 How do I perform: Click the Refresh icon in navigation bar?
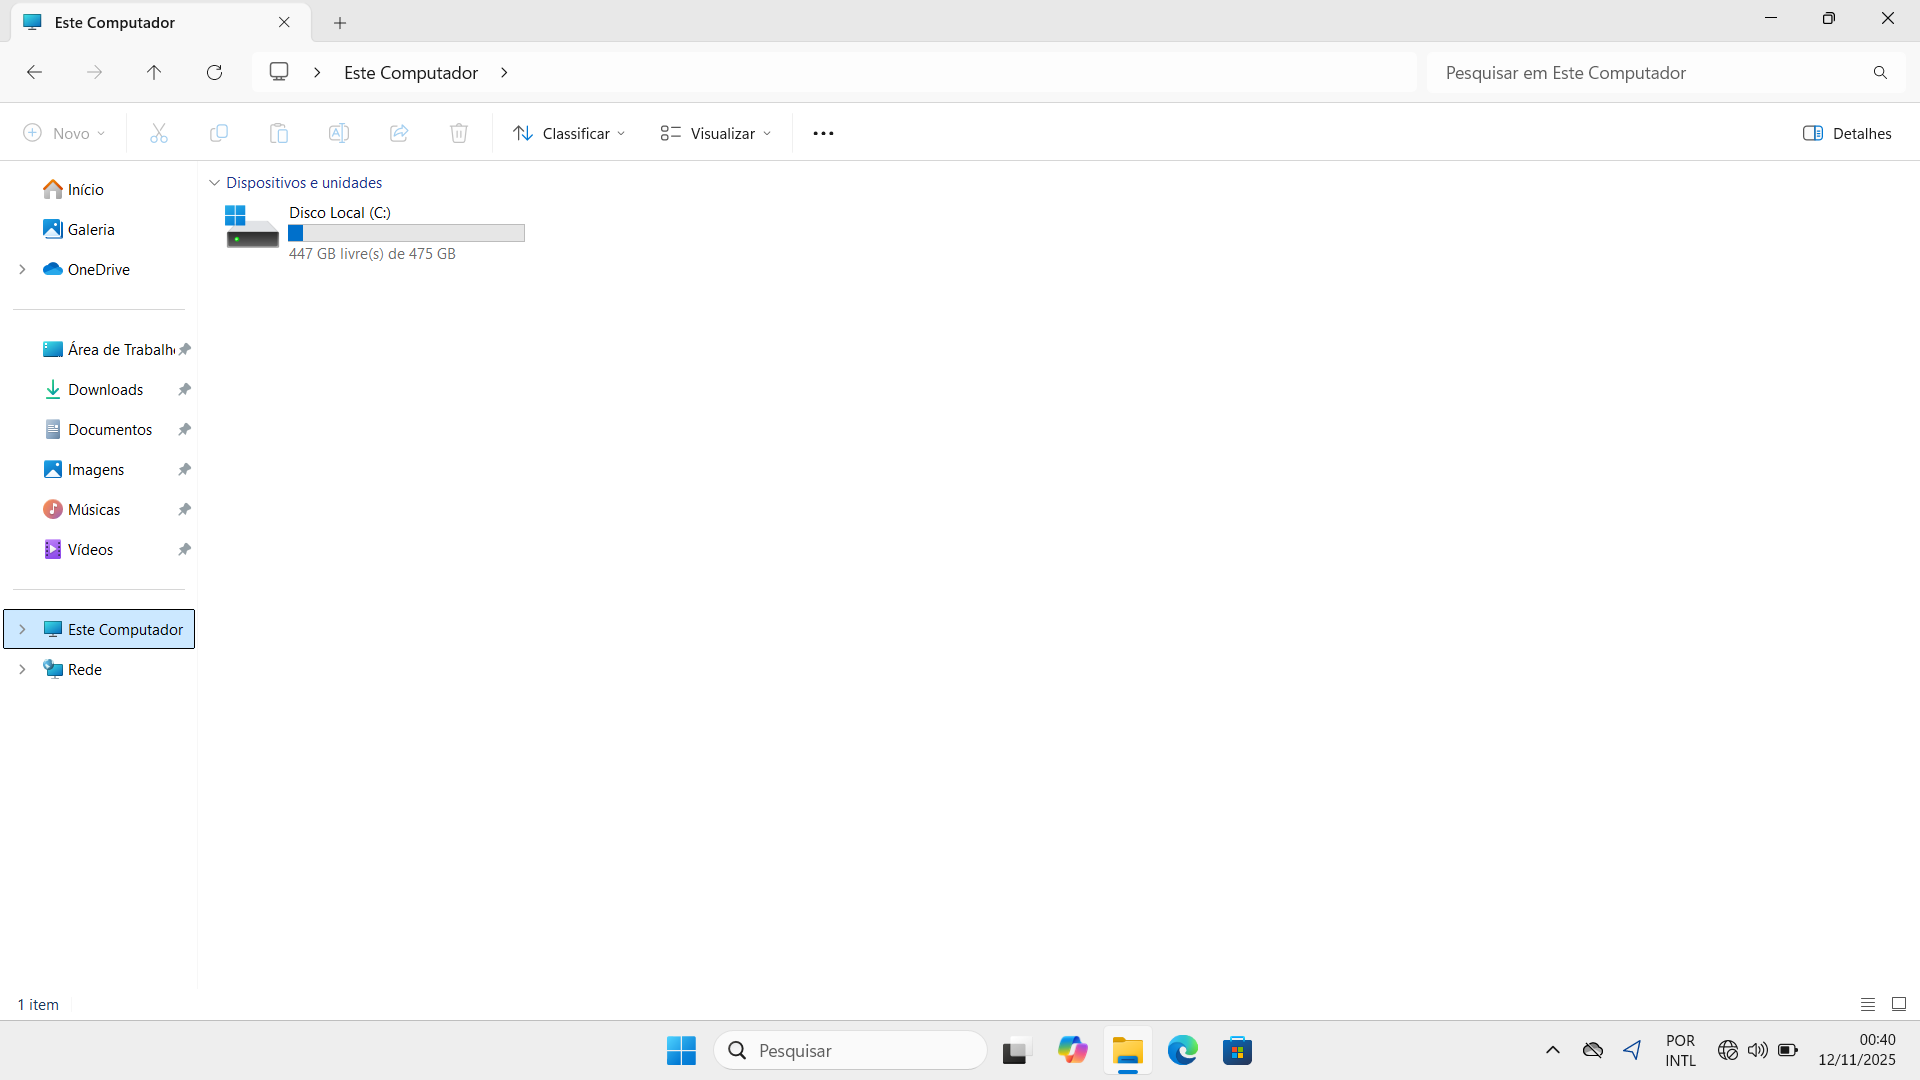[214, 72]
